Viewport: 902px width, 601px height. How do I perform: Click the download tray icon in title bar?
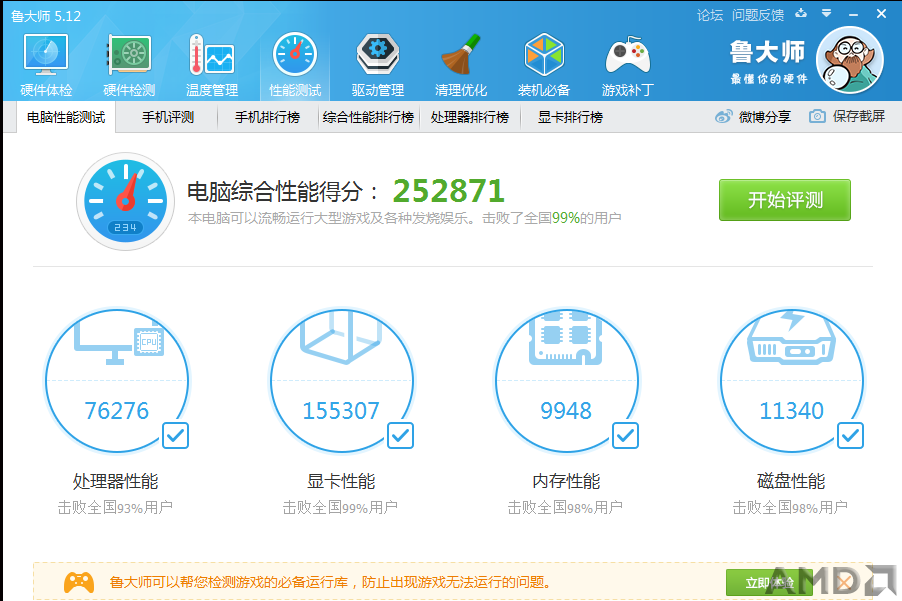tap(801, 13)
